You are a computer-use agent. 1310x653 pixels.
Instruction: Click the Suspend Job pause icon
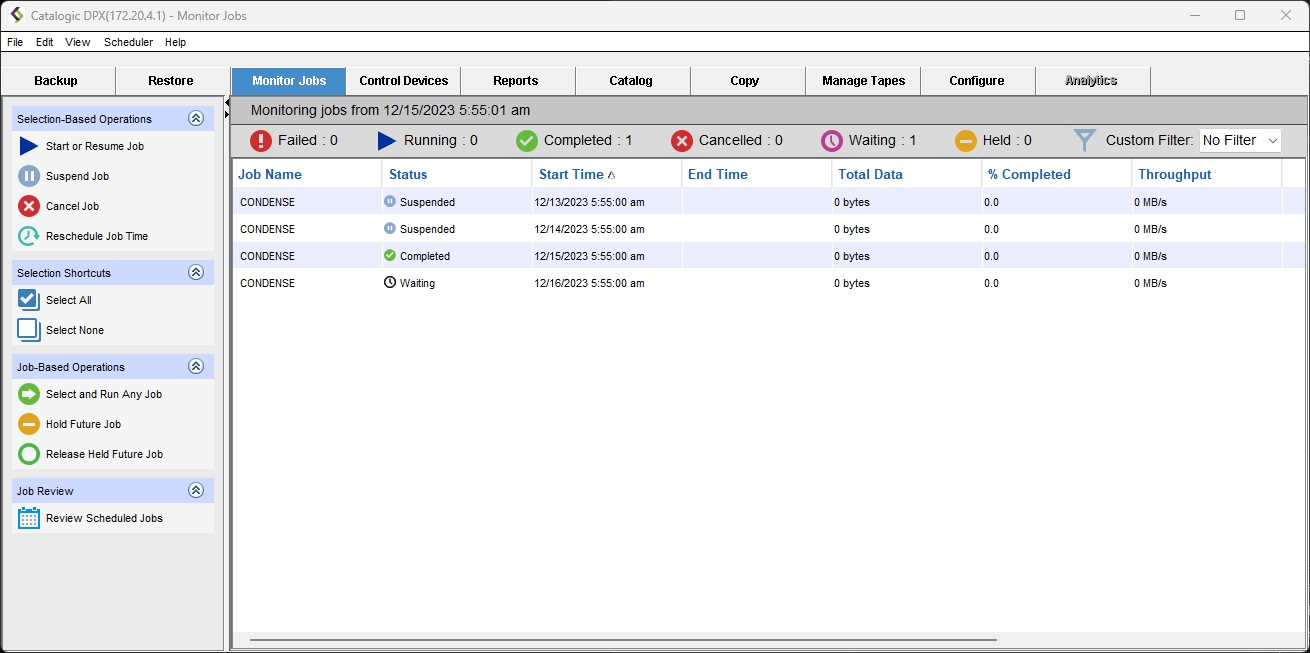point(29,176)
